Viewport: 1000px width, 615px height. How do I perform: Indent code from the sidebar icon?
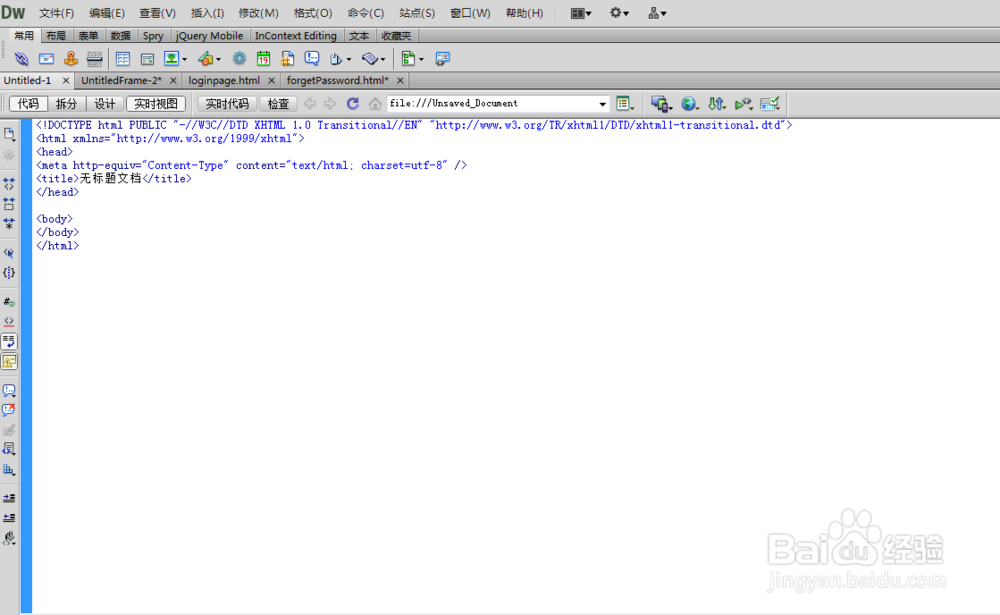tap(9, 498)
